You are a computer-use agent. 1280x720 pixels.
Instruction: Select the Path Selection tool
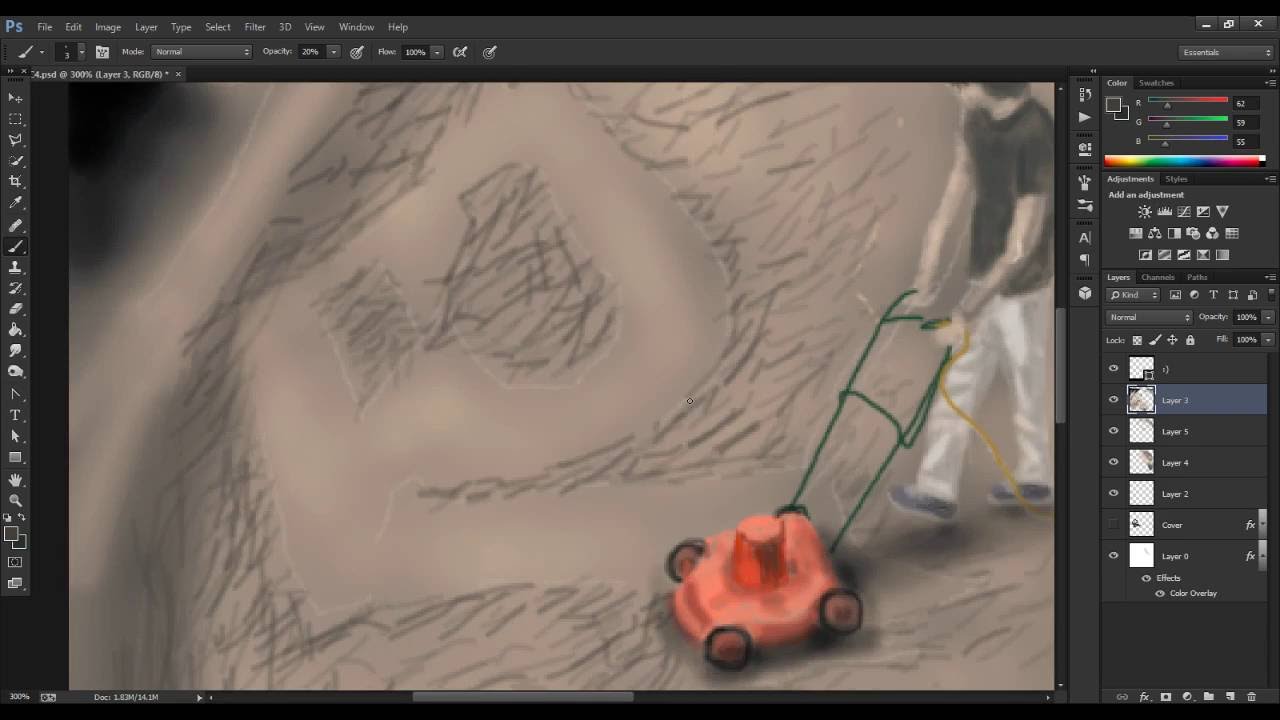(x=16, y=437)
